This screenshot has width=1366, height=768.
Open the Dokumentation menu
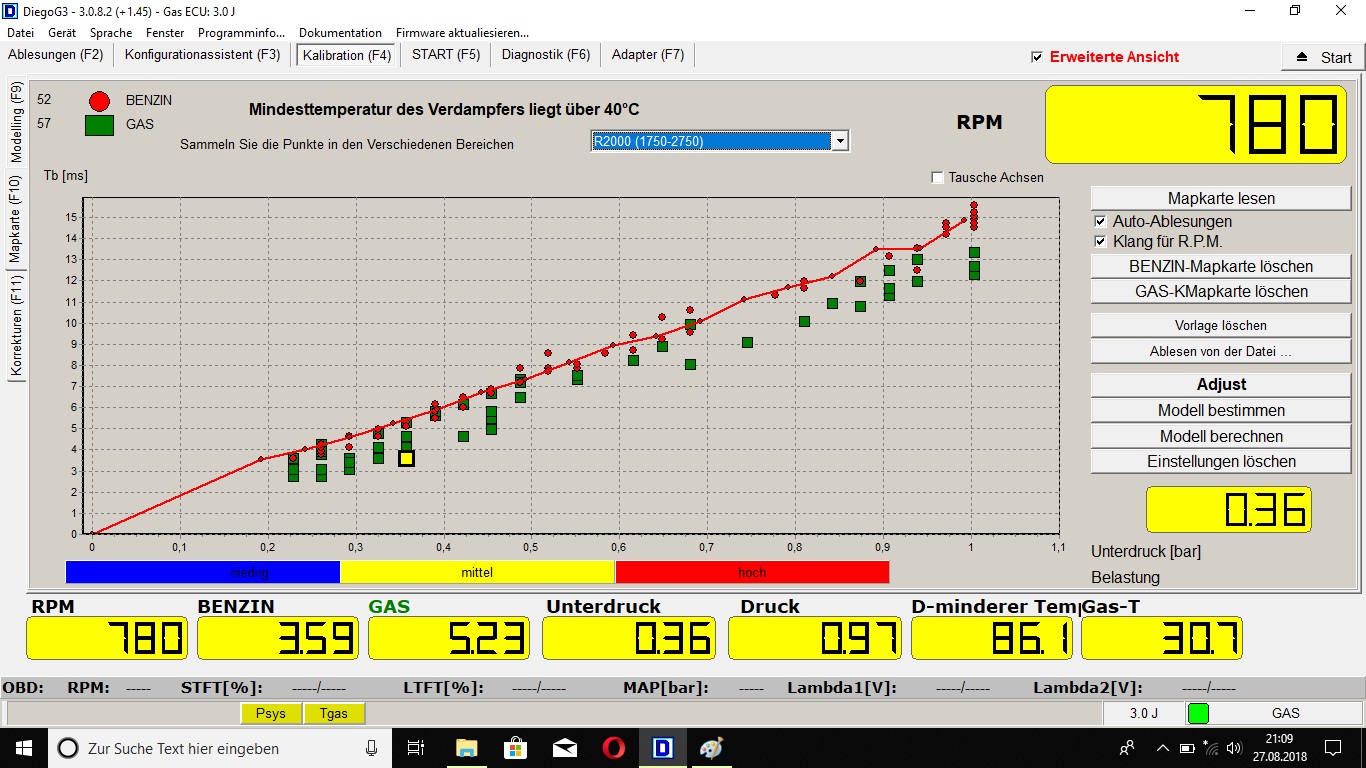point(340,33)
